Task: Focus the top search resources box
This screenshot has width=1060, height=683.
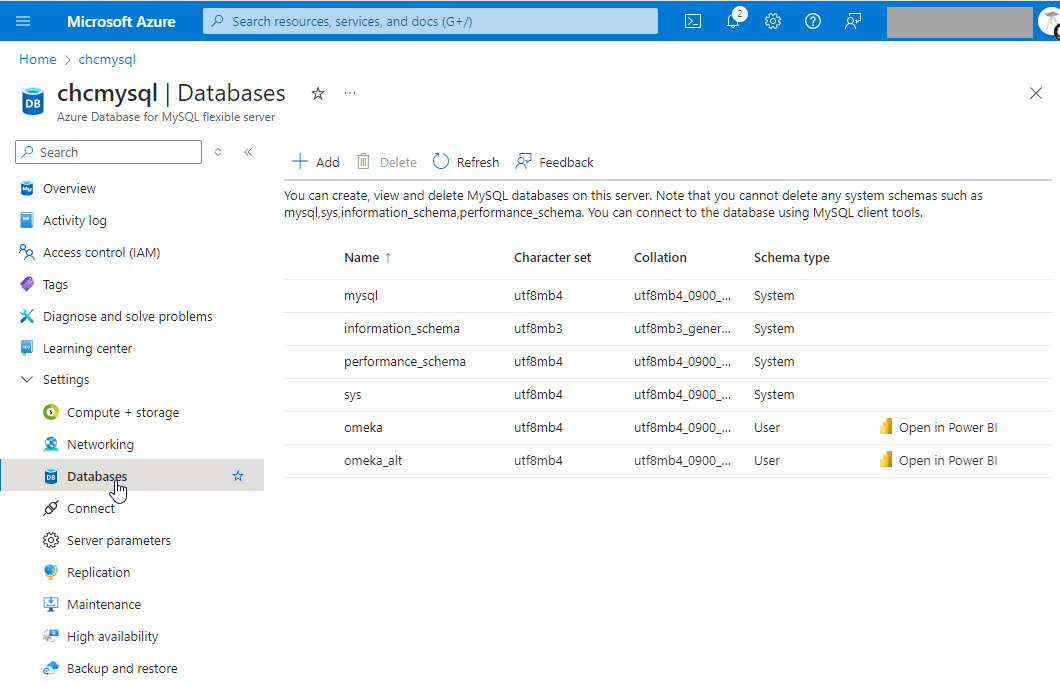Action: pyautogui.click(x=431, y=21)
